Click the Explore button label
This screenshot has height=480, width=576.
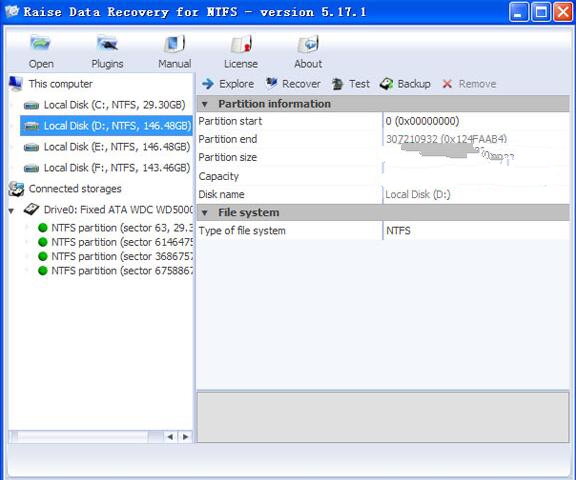237,84
